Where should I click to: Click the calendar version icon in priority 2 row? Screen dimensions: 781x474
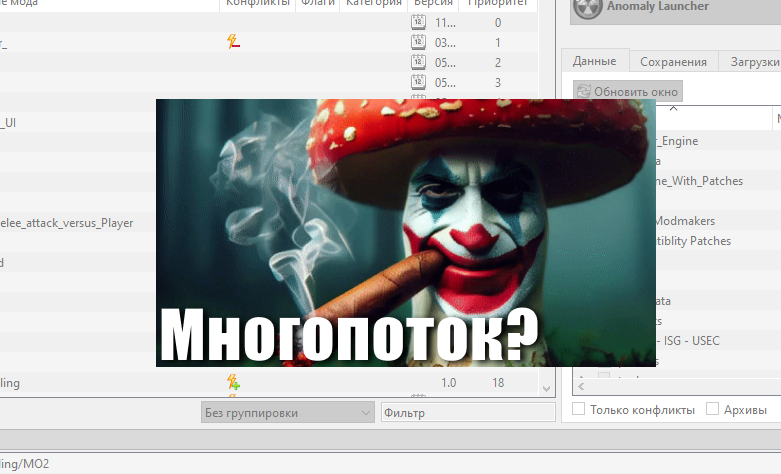point(418,62)
